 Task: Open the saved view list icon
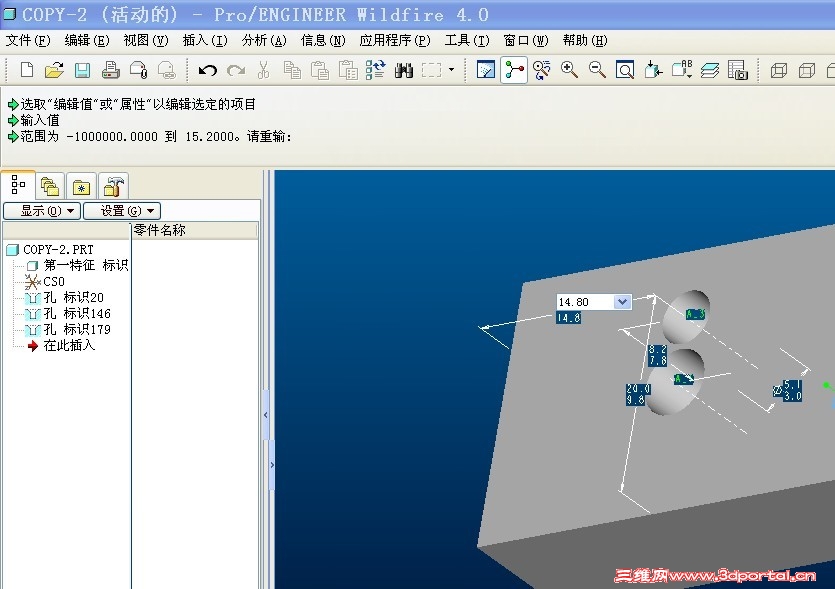click(682, 70)
